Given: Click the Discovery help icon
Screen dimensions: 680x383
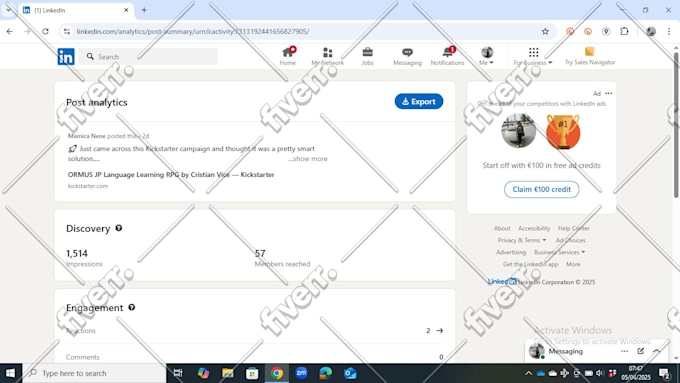Looking at the screenshot, I should point(118,228).
